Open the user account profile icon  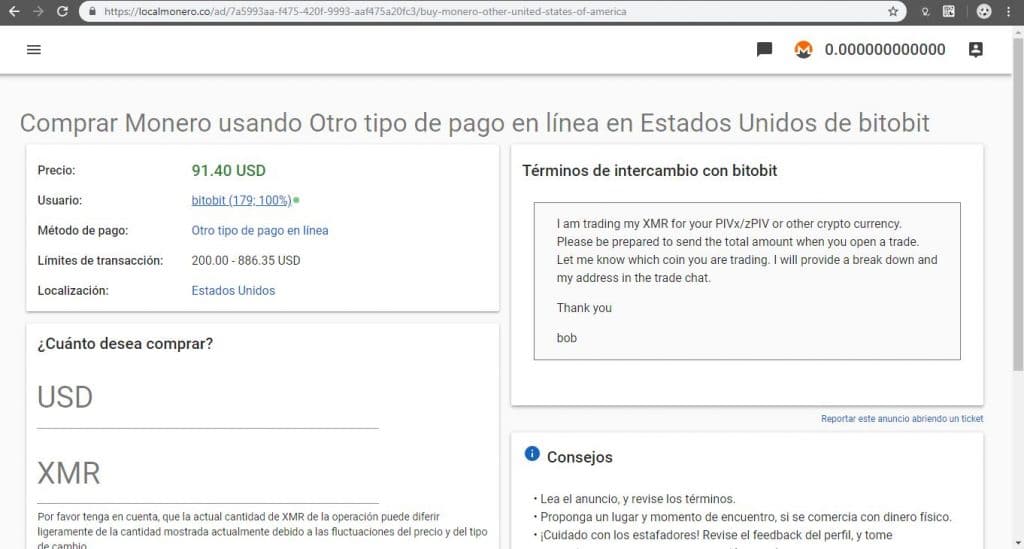[x=976, y=50]
